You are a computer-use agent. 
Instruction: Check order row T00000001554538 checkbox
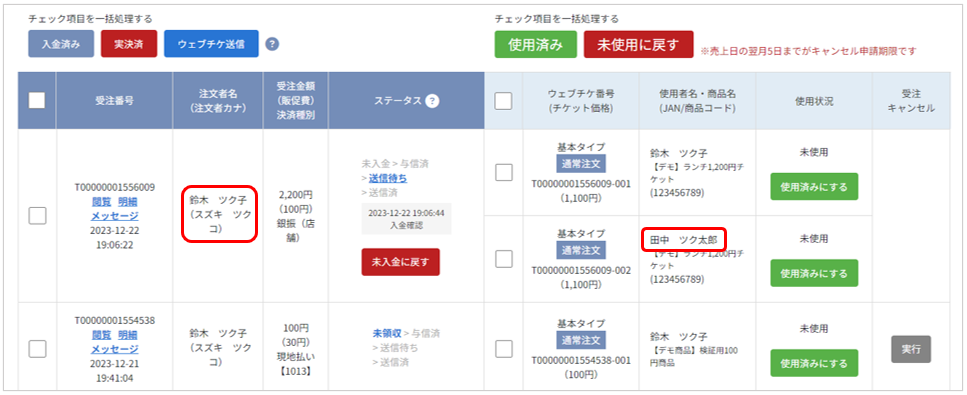click(x=37, y=349)
